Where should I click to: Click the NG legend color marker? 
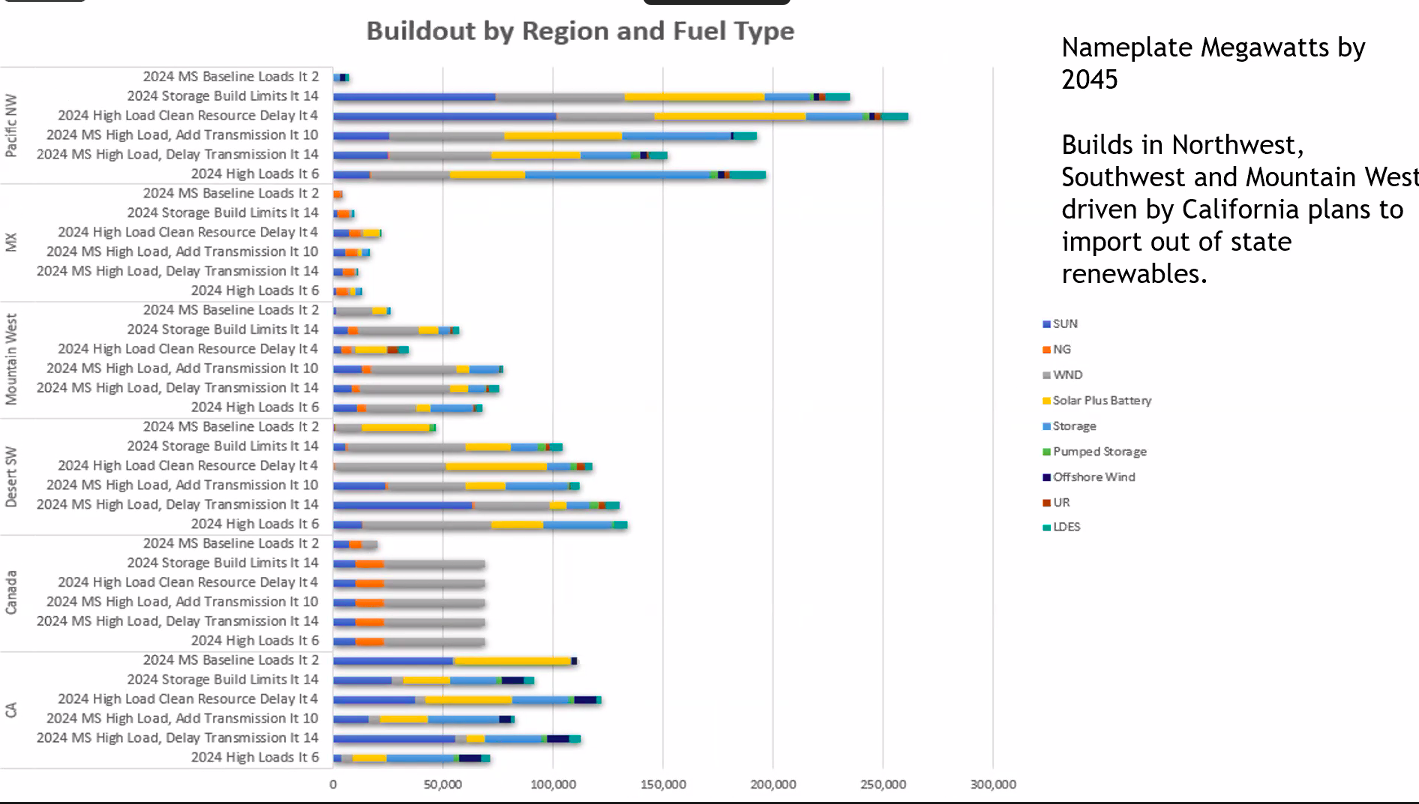(1046, 350)
